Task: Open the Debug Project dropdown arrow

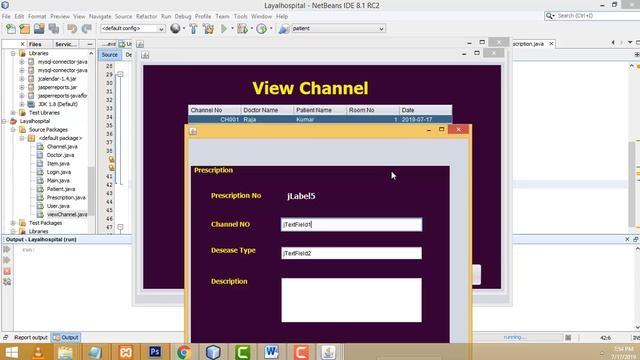Action: [251, 29]
